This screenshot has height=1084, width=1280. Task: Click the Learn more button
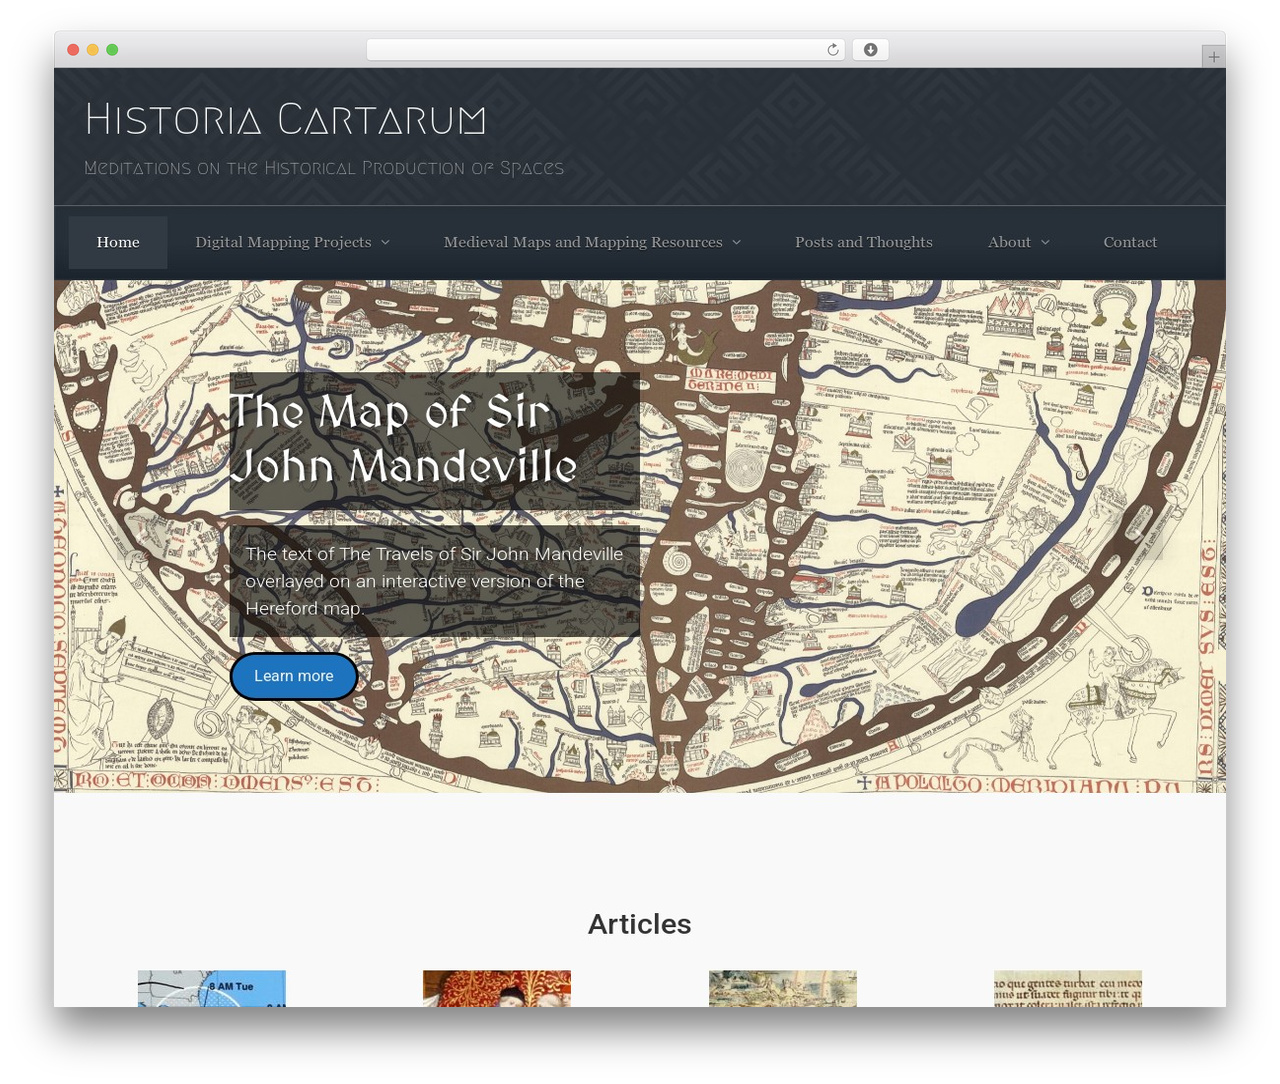coord(294,676)
